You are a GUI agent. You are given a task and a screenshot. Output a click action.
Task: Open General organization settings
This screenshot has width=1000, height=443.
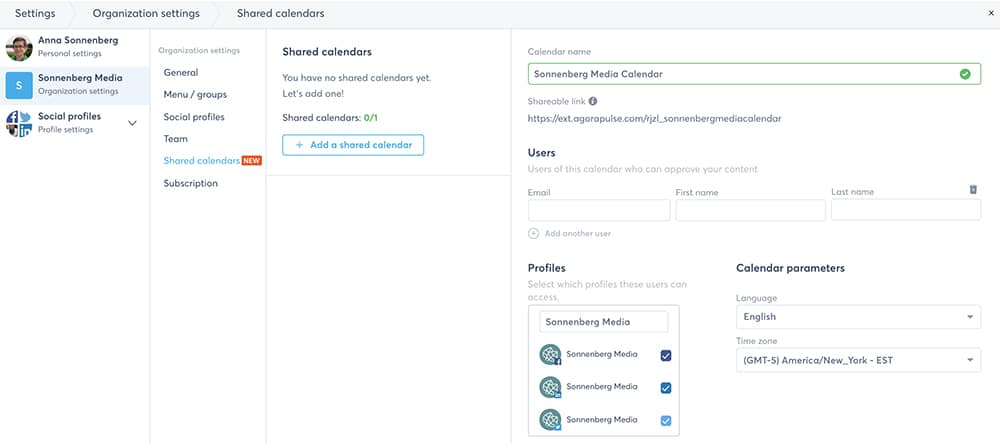coord(180,73)
